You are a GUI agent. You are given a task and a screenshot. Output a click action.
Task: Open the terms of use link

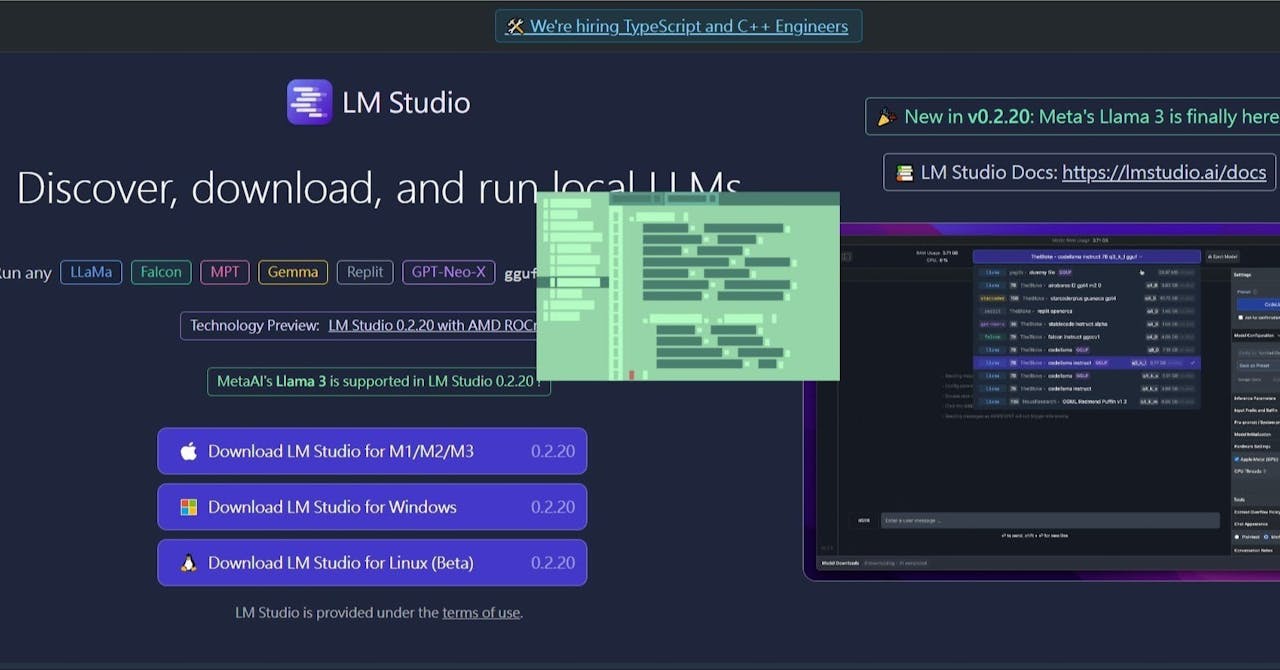(x=481, y=612)
